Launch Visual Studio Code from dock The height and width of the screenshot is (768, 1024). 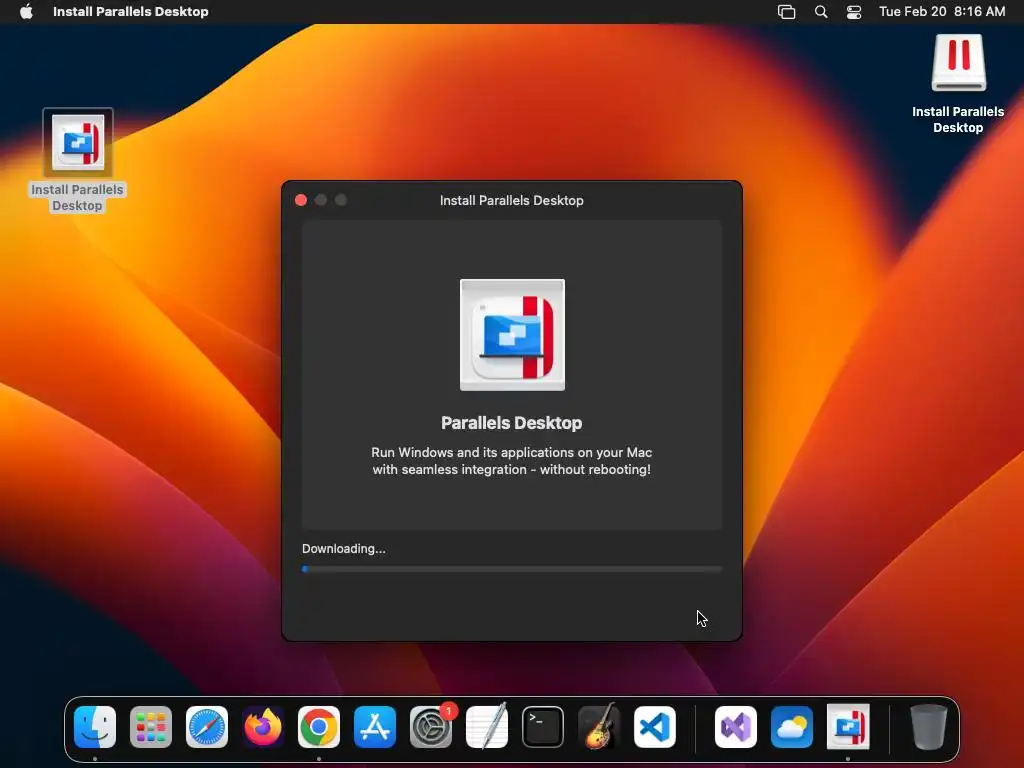(655, 727)
